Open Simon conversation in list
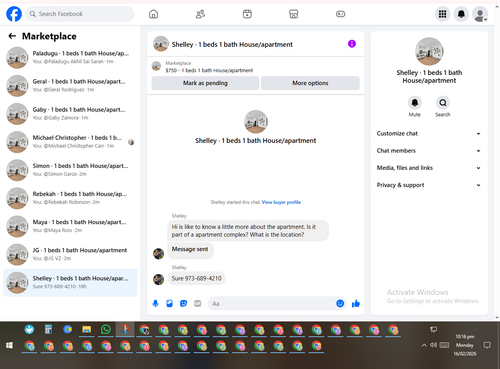500x369 pixels. pos(70,170)
